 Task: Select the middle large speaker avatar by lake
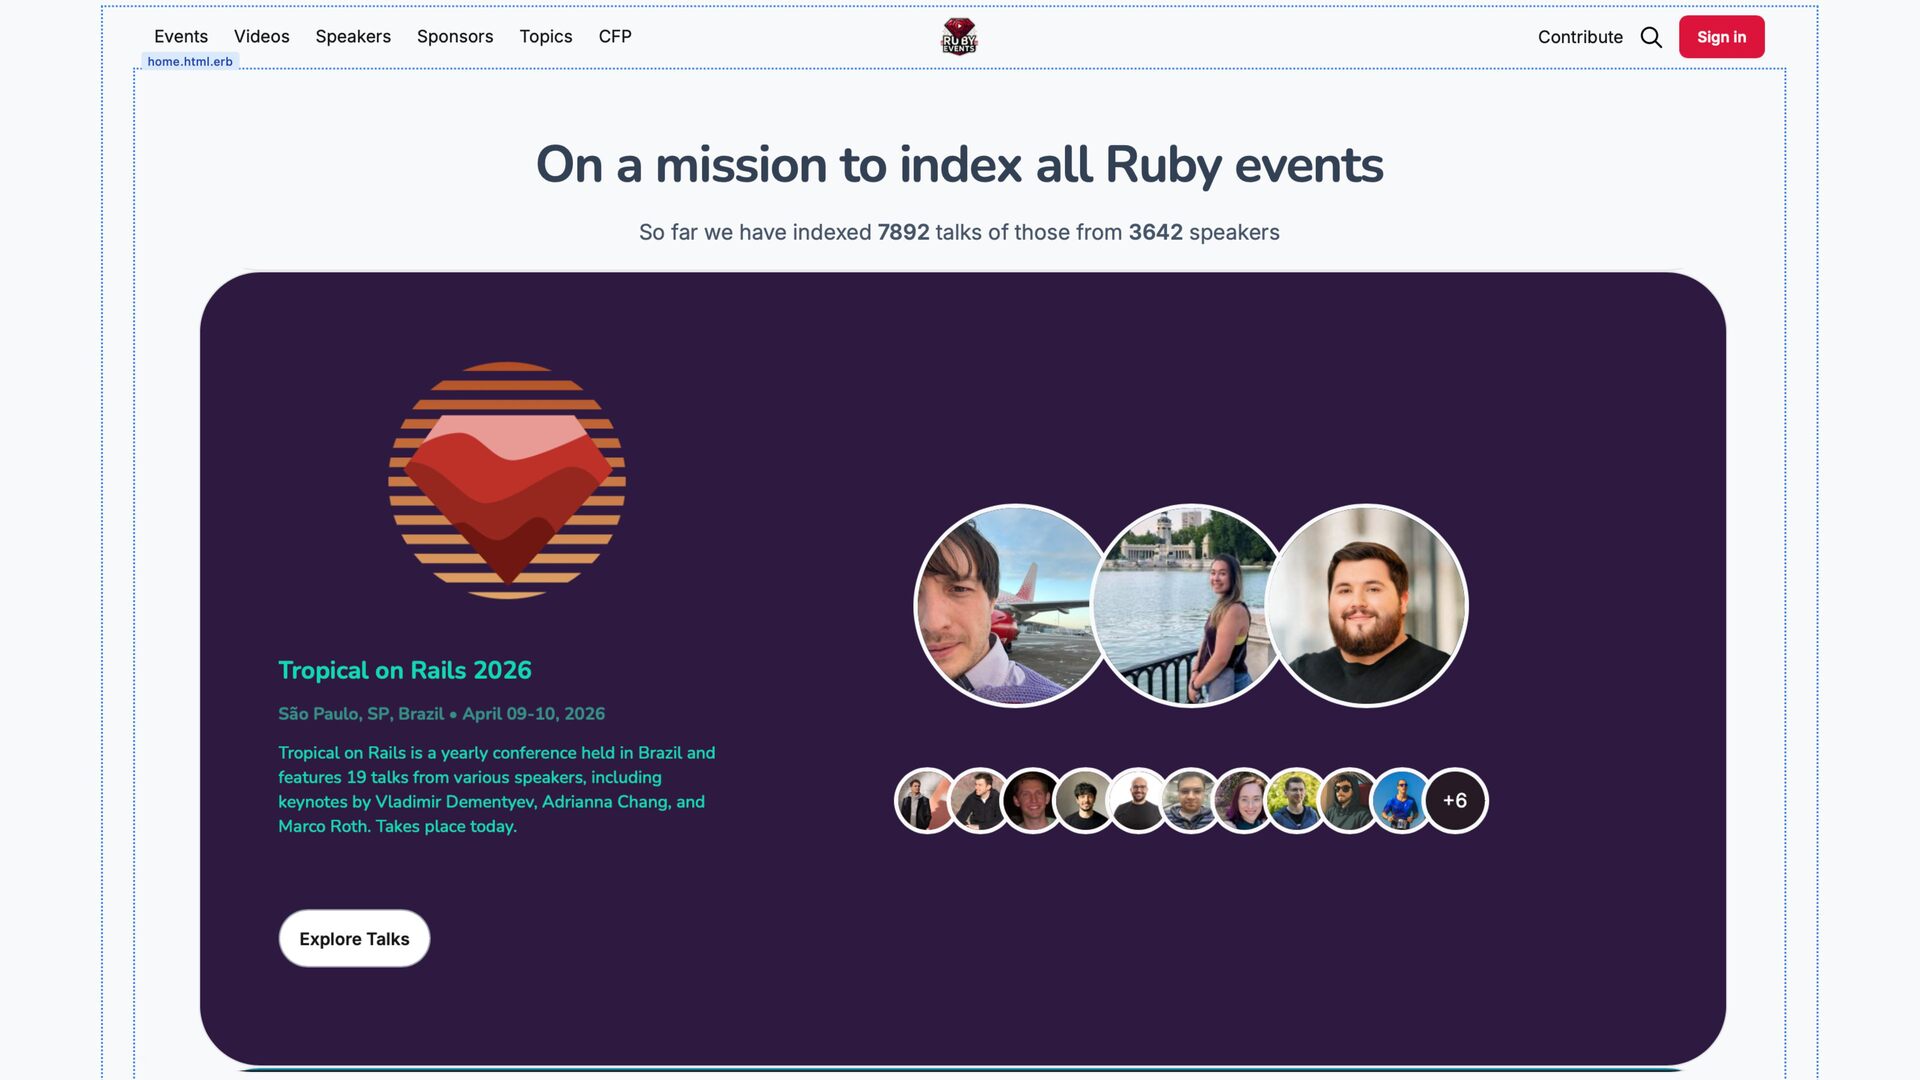click(1188, 606)
